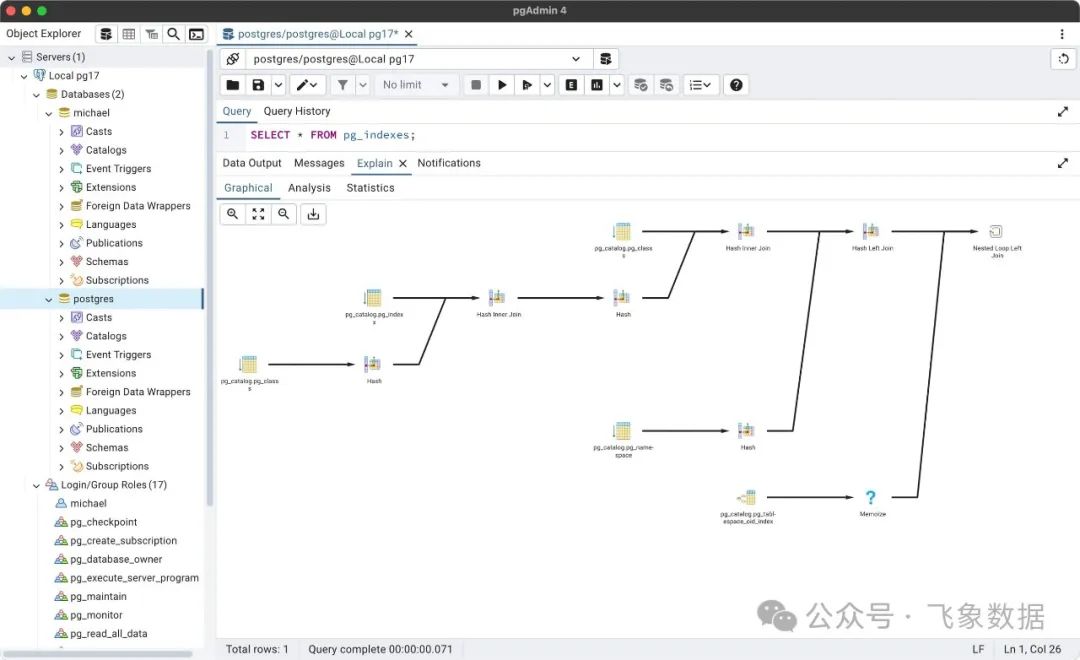Viewport: 1080px width, 660px height.
Task: Close the Explain tab
Action: (403, 163)
